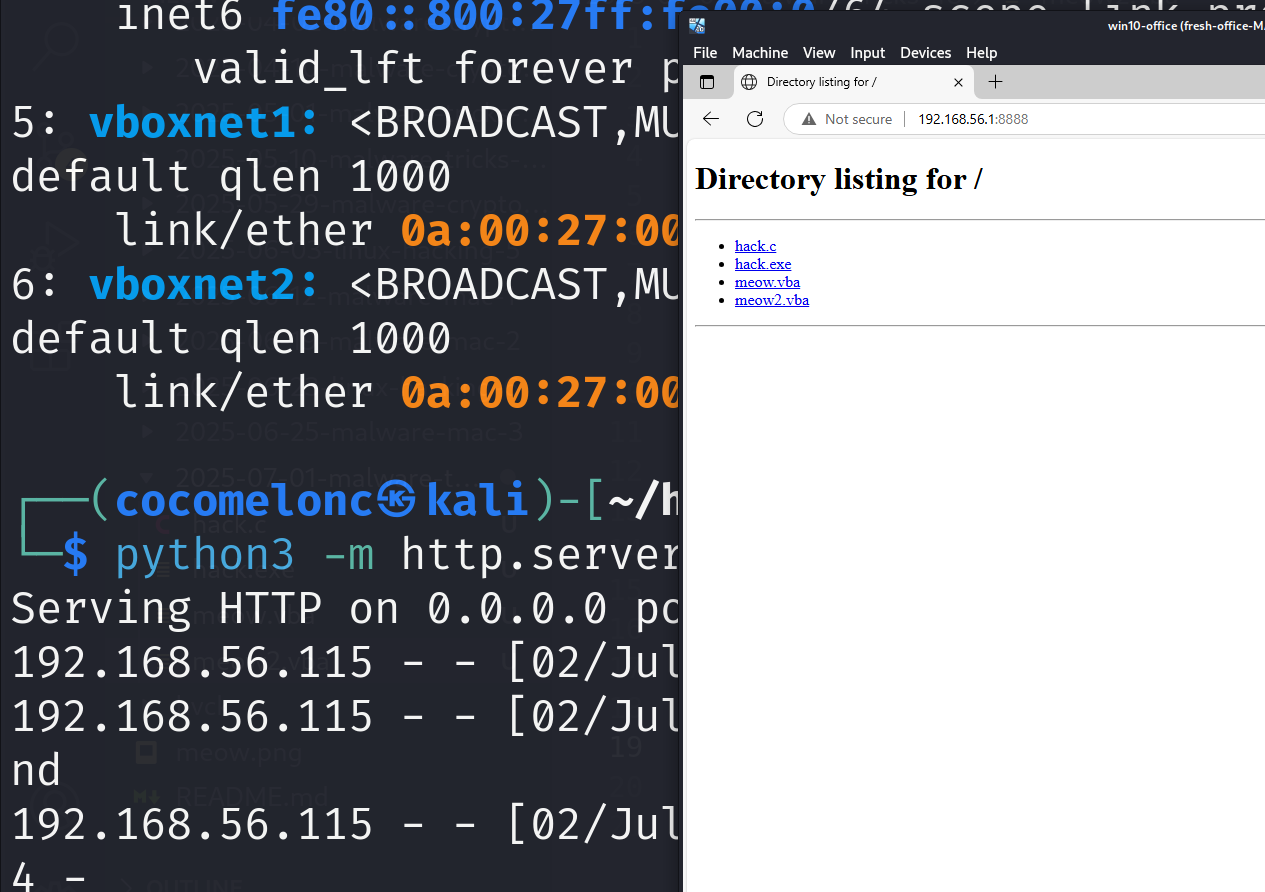Screen dimensions: 1265x892
Task: Click the 'Serving HTTP on 0.0.0.0' terminal line
Action: (x=345, y=609)
